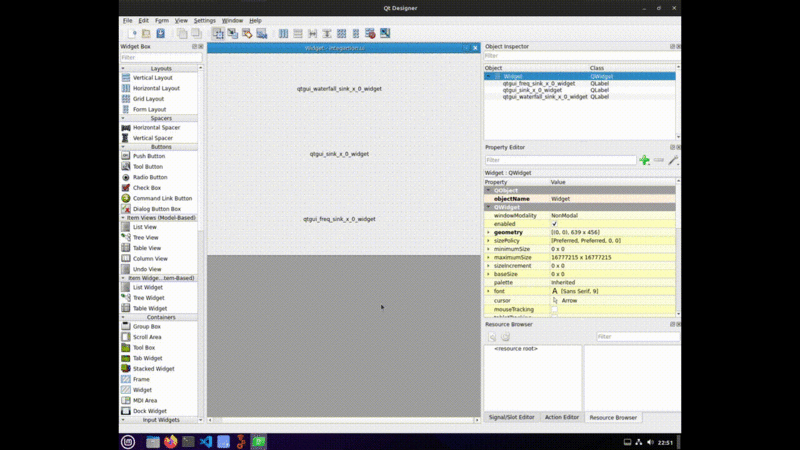This screenshot has height=450, width=800.
Task: Expand the geometry property row
Action: (x=488, y=232)
